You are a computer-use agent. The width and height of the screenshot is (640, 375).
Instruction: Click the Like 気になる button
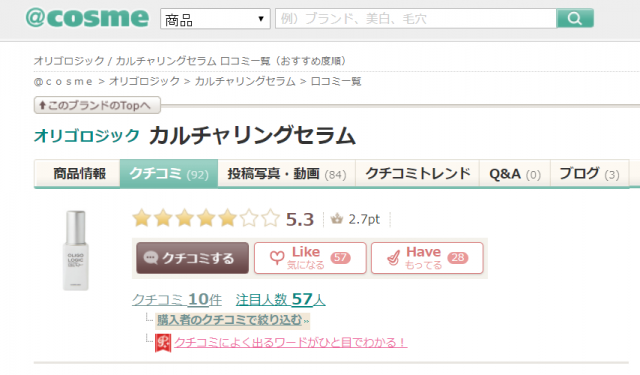point(310,258)
